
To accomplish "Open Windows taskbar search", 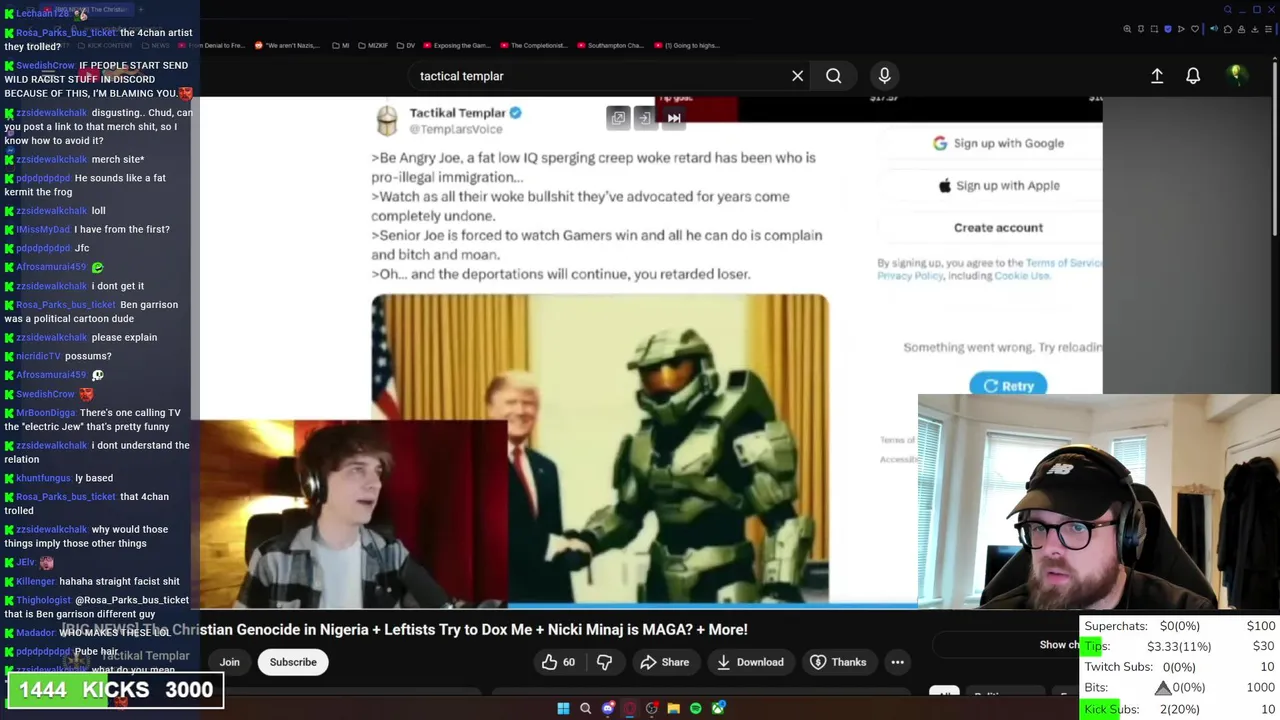I will [x=585, y=708].
